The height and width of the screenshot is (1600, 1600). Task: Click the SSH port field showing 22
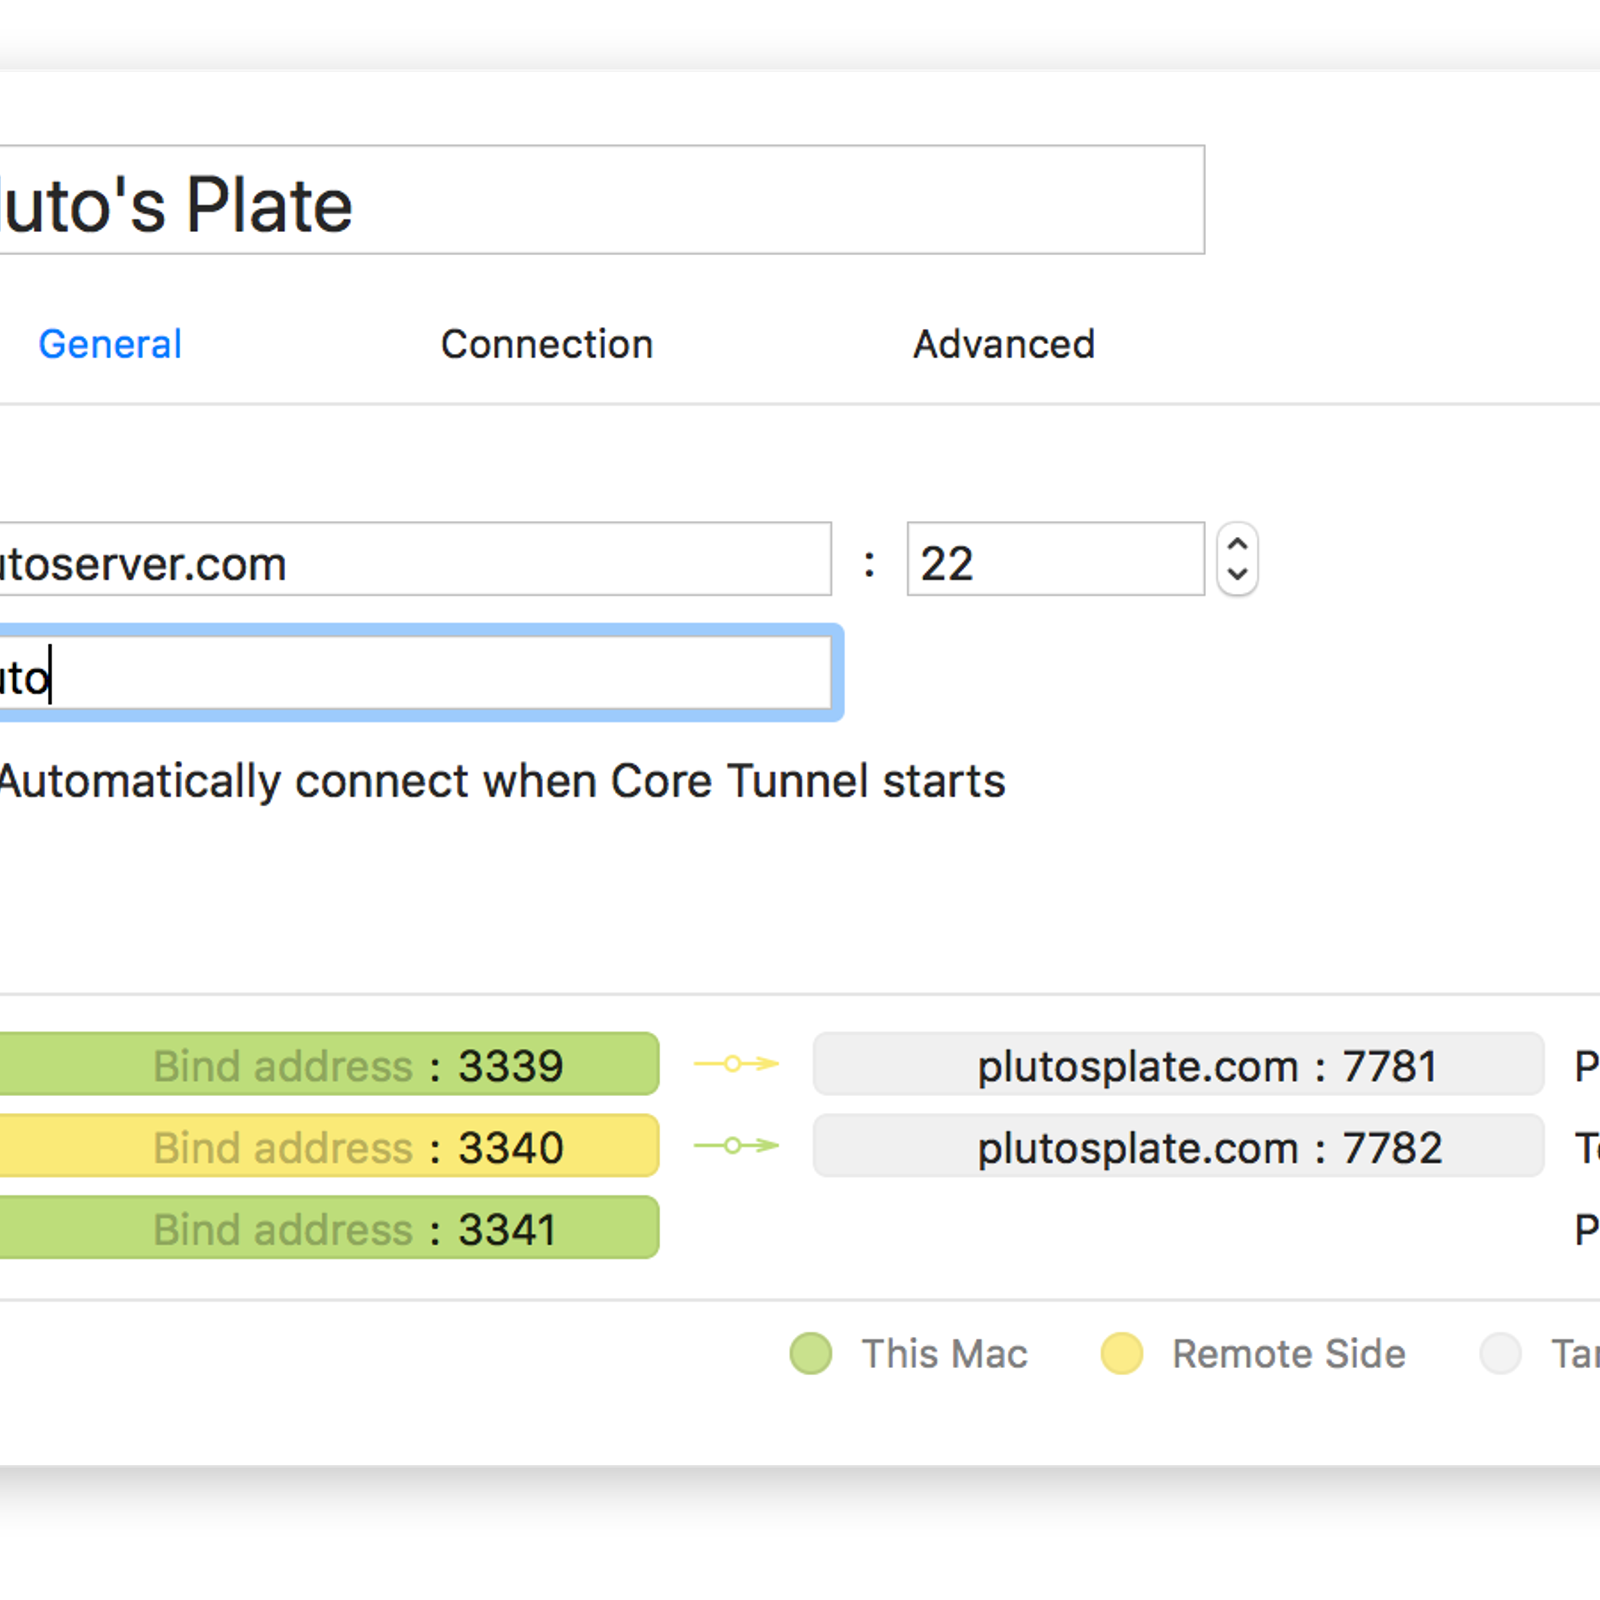click(1055, 559)
